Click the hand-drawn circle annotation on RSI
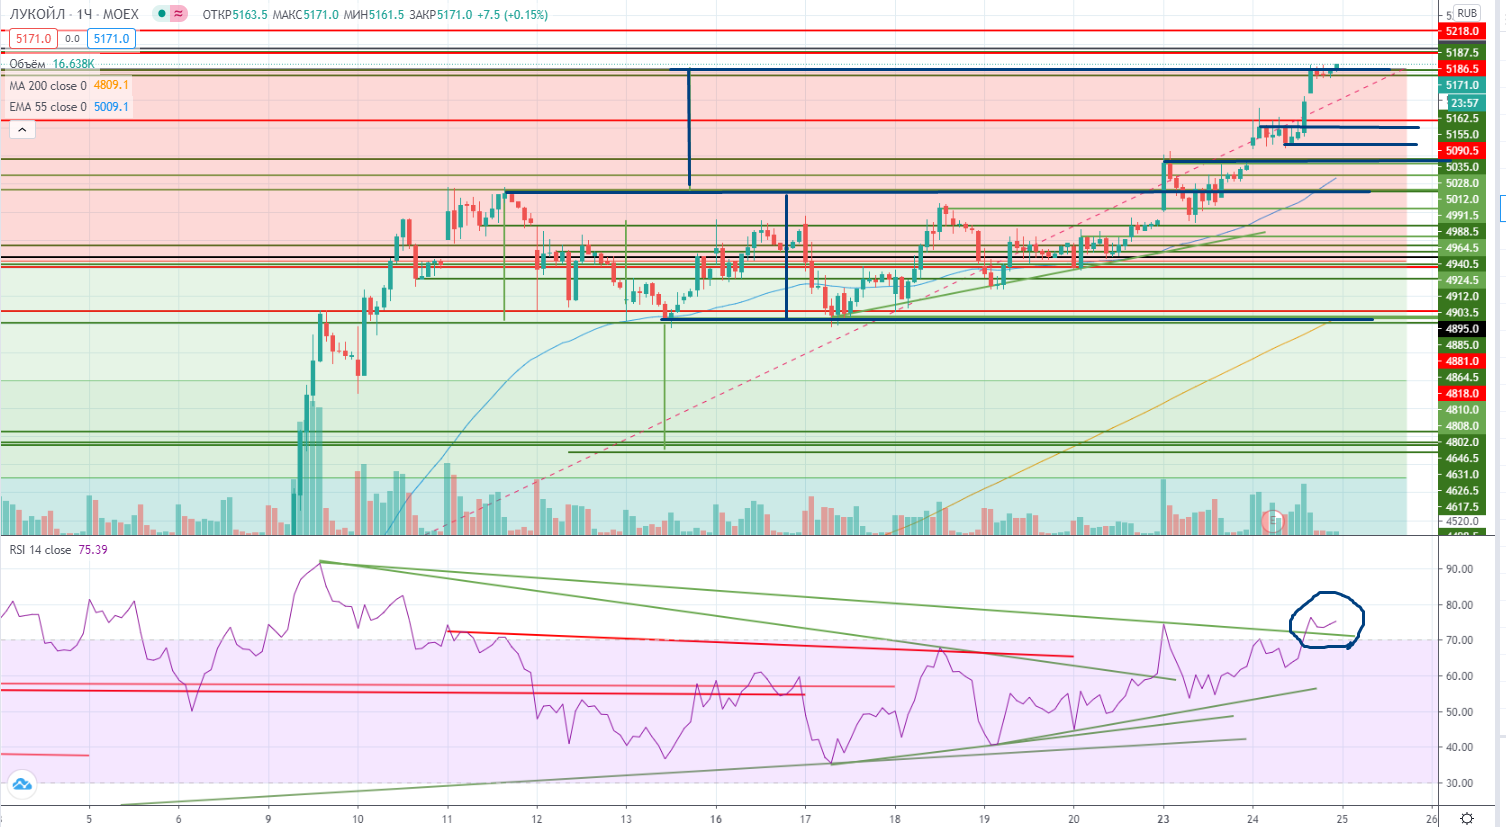 coord(1326,620)
